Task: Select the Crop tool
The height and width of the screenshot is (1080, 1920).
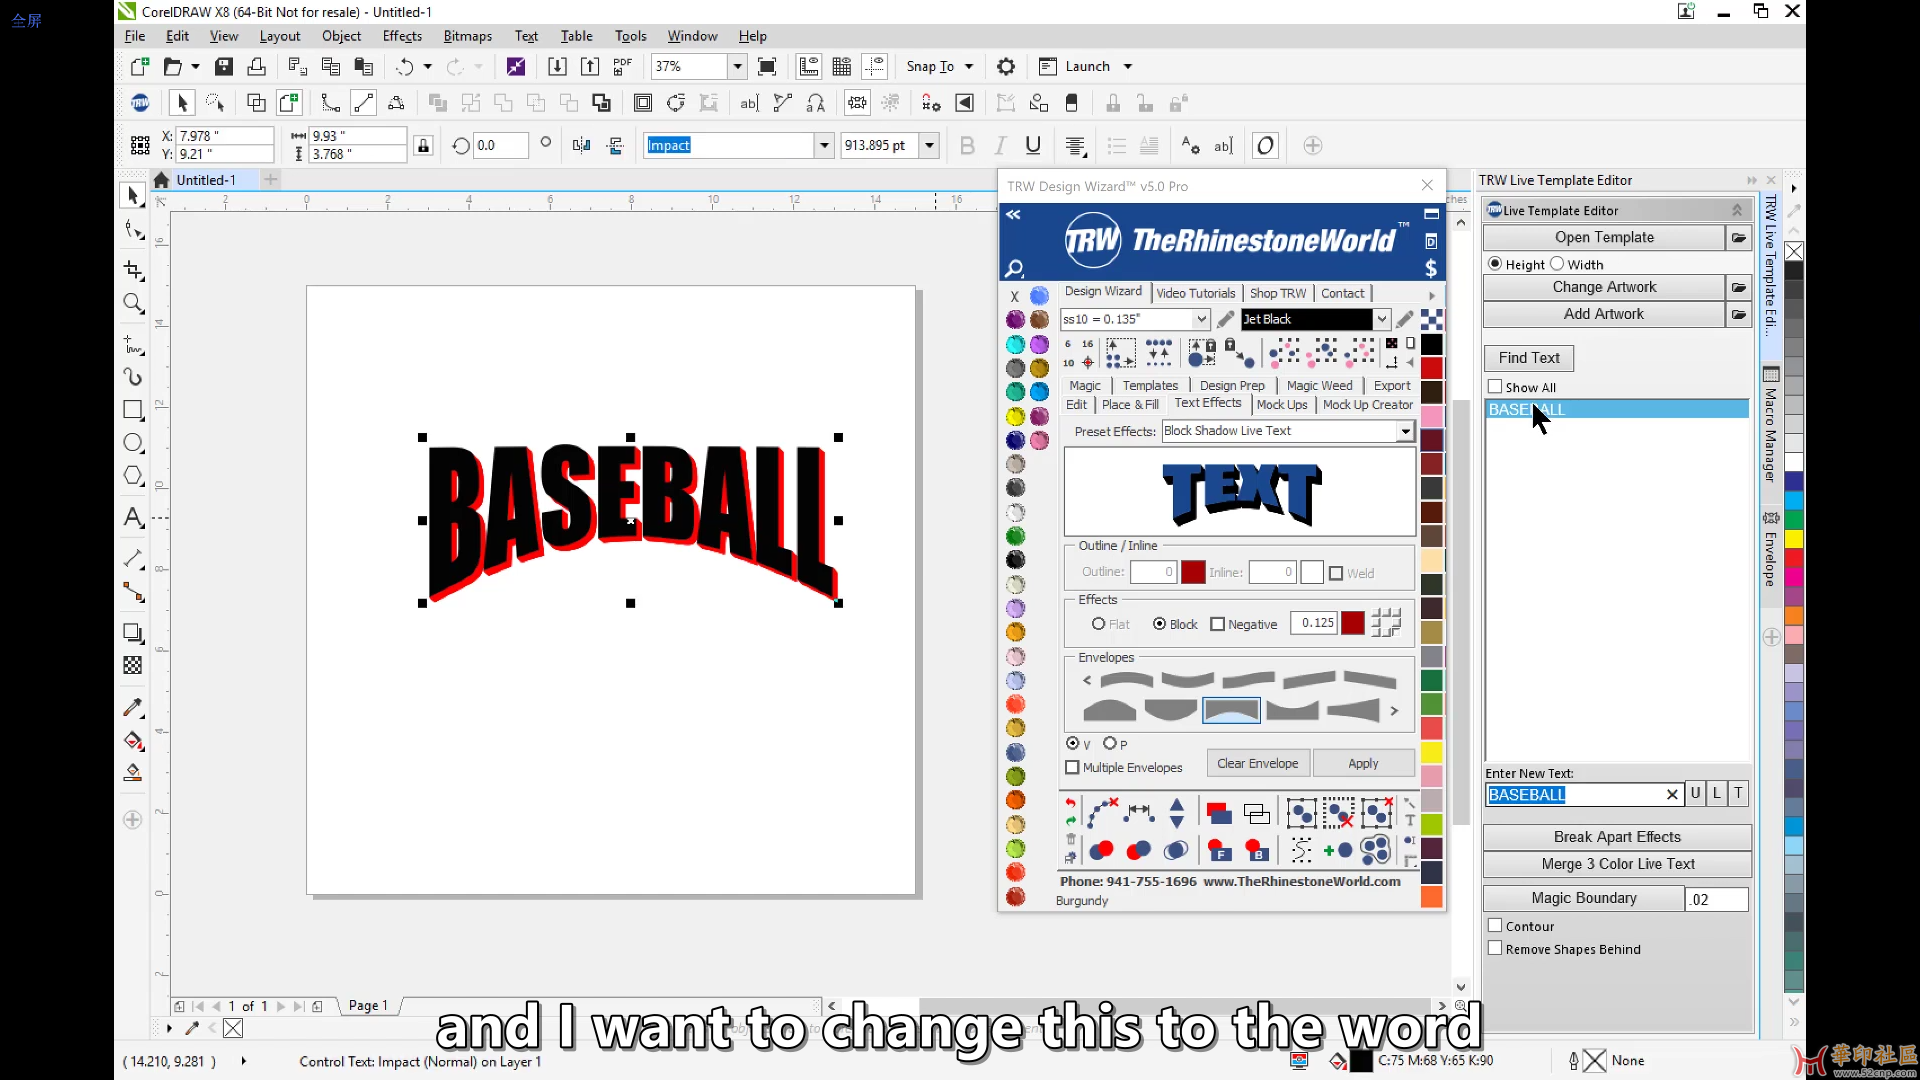Action: [x=133, y=270]
